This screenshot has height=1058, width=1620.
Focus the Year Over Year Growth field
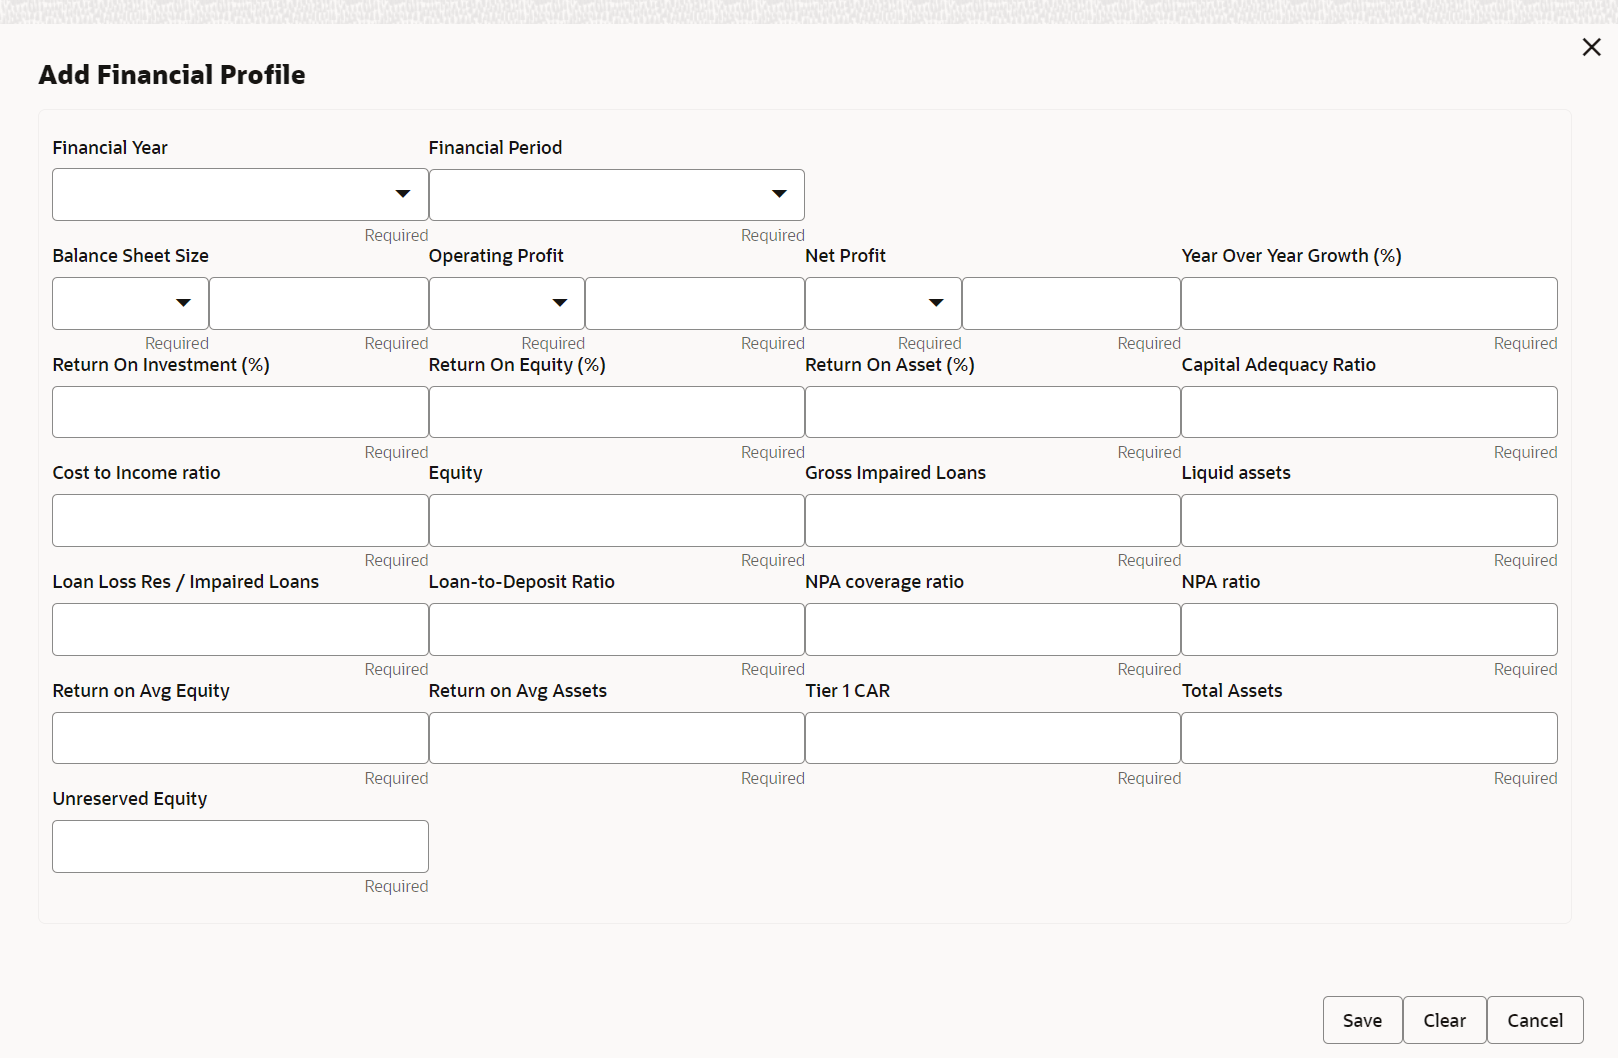(x=1369, y=303)
